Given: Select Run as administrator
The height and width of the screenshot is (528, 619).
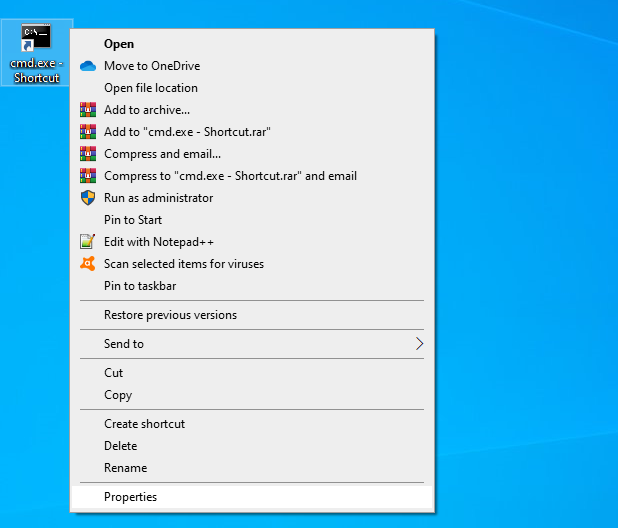Looking at the screenshot, I should pos(252,198).
